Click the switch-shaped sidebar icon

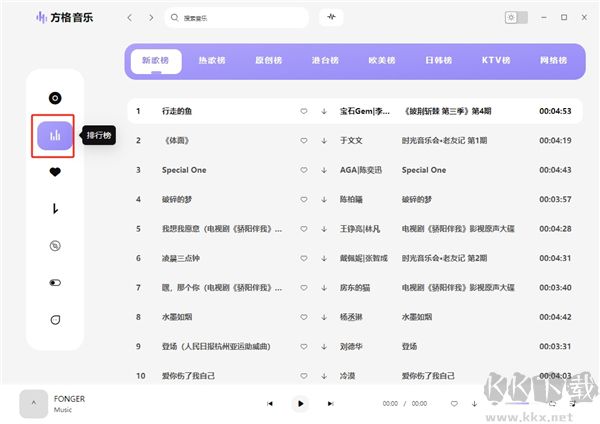coord(55,283)
